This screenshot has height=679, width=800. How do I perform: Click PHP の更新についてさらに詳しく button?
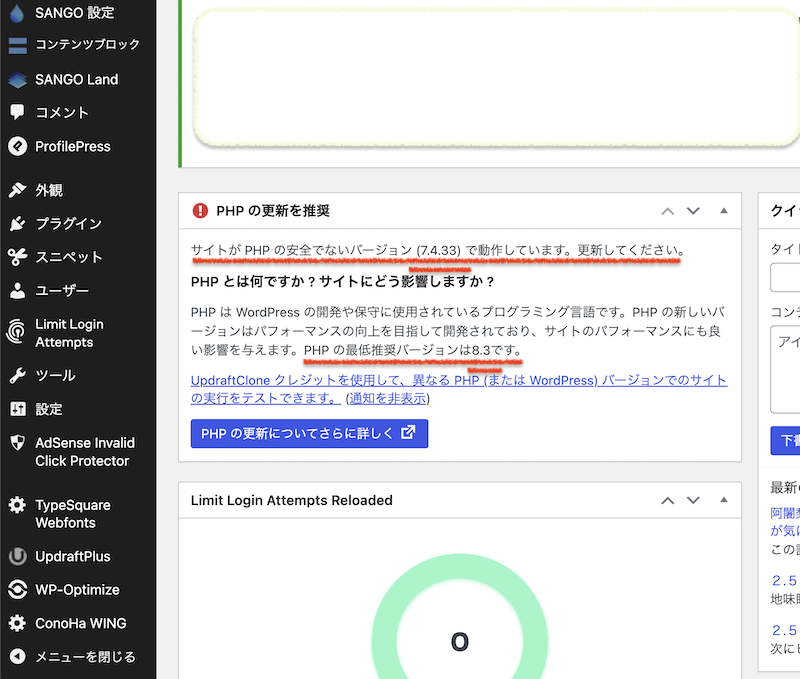pos(309,434)
